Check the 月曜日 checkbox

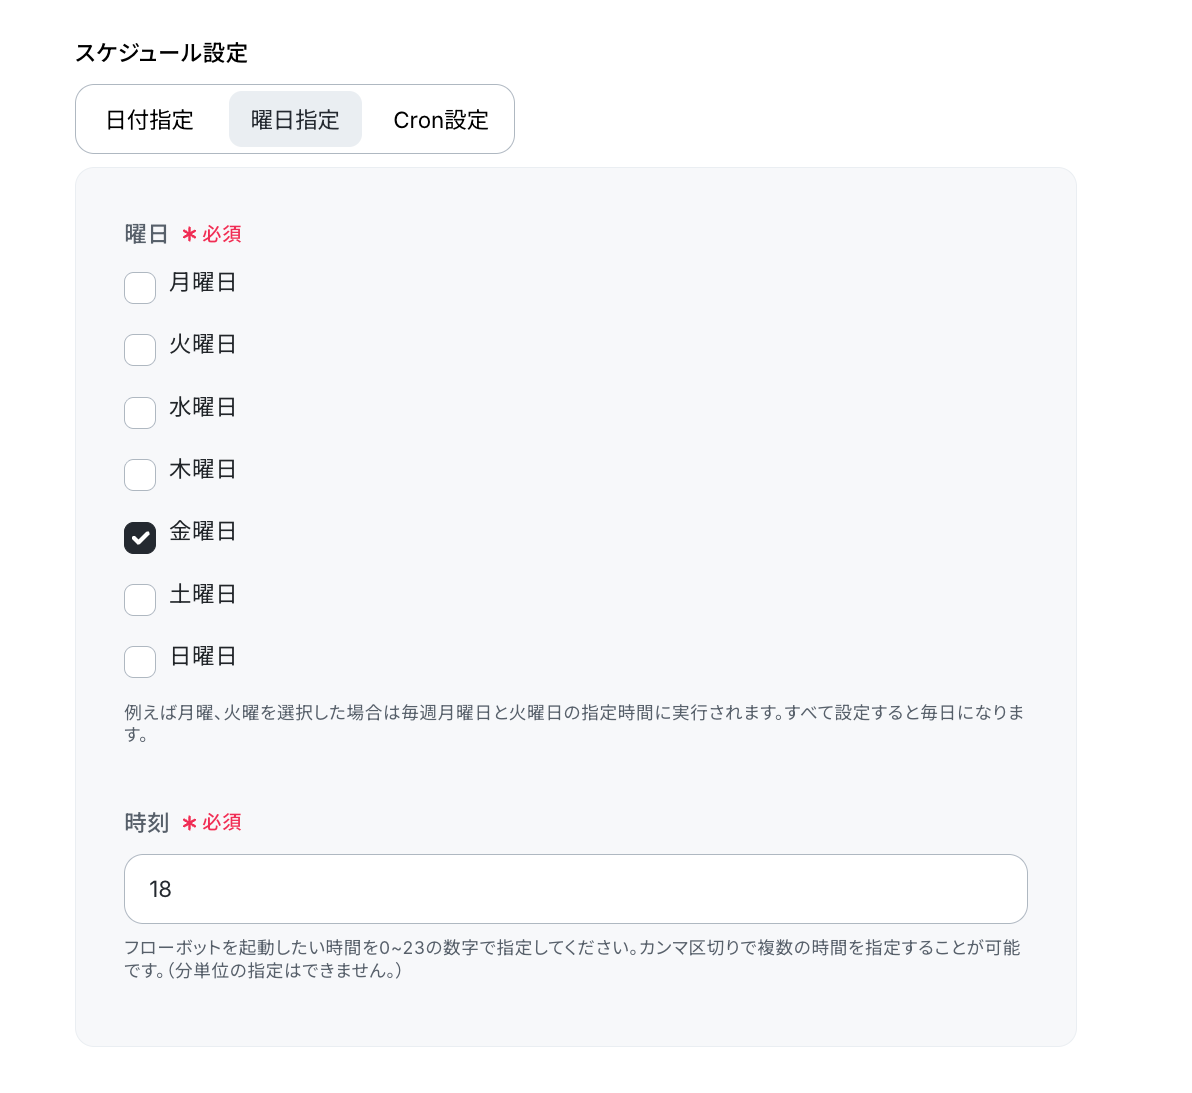click(x=140, y=288)
